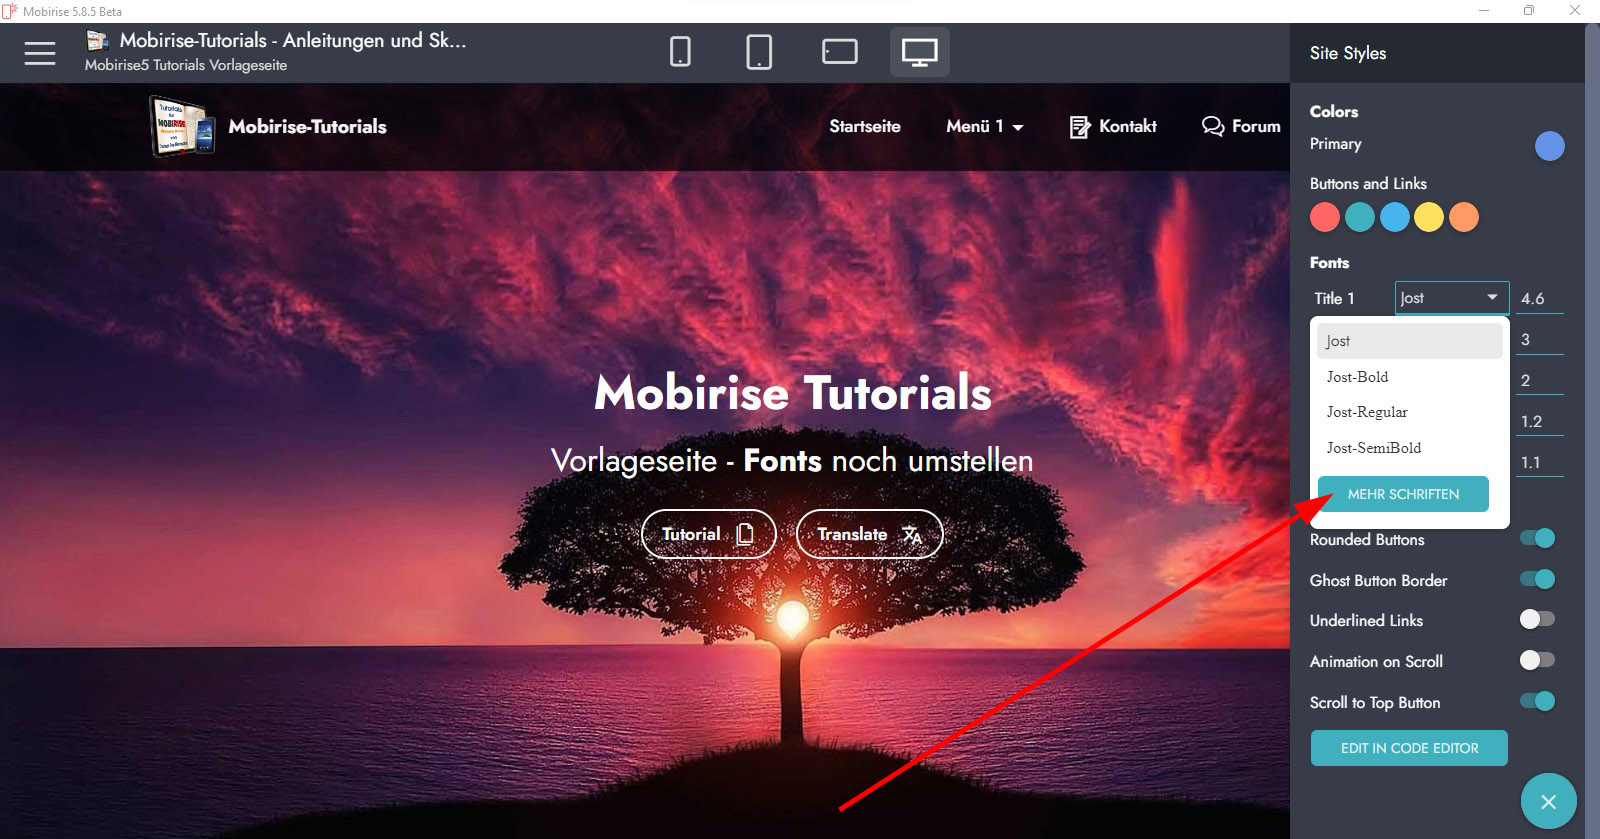Viewport: 1600px width, 839px height.
Task: Edit the font size field showing 3
Action: pos(1540,340)
